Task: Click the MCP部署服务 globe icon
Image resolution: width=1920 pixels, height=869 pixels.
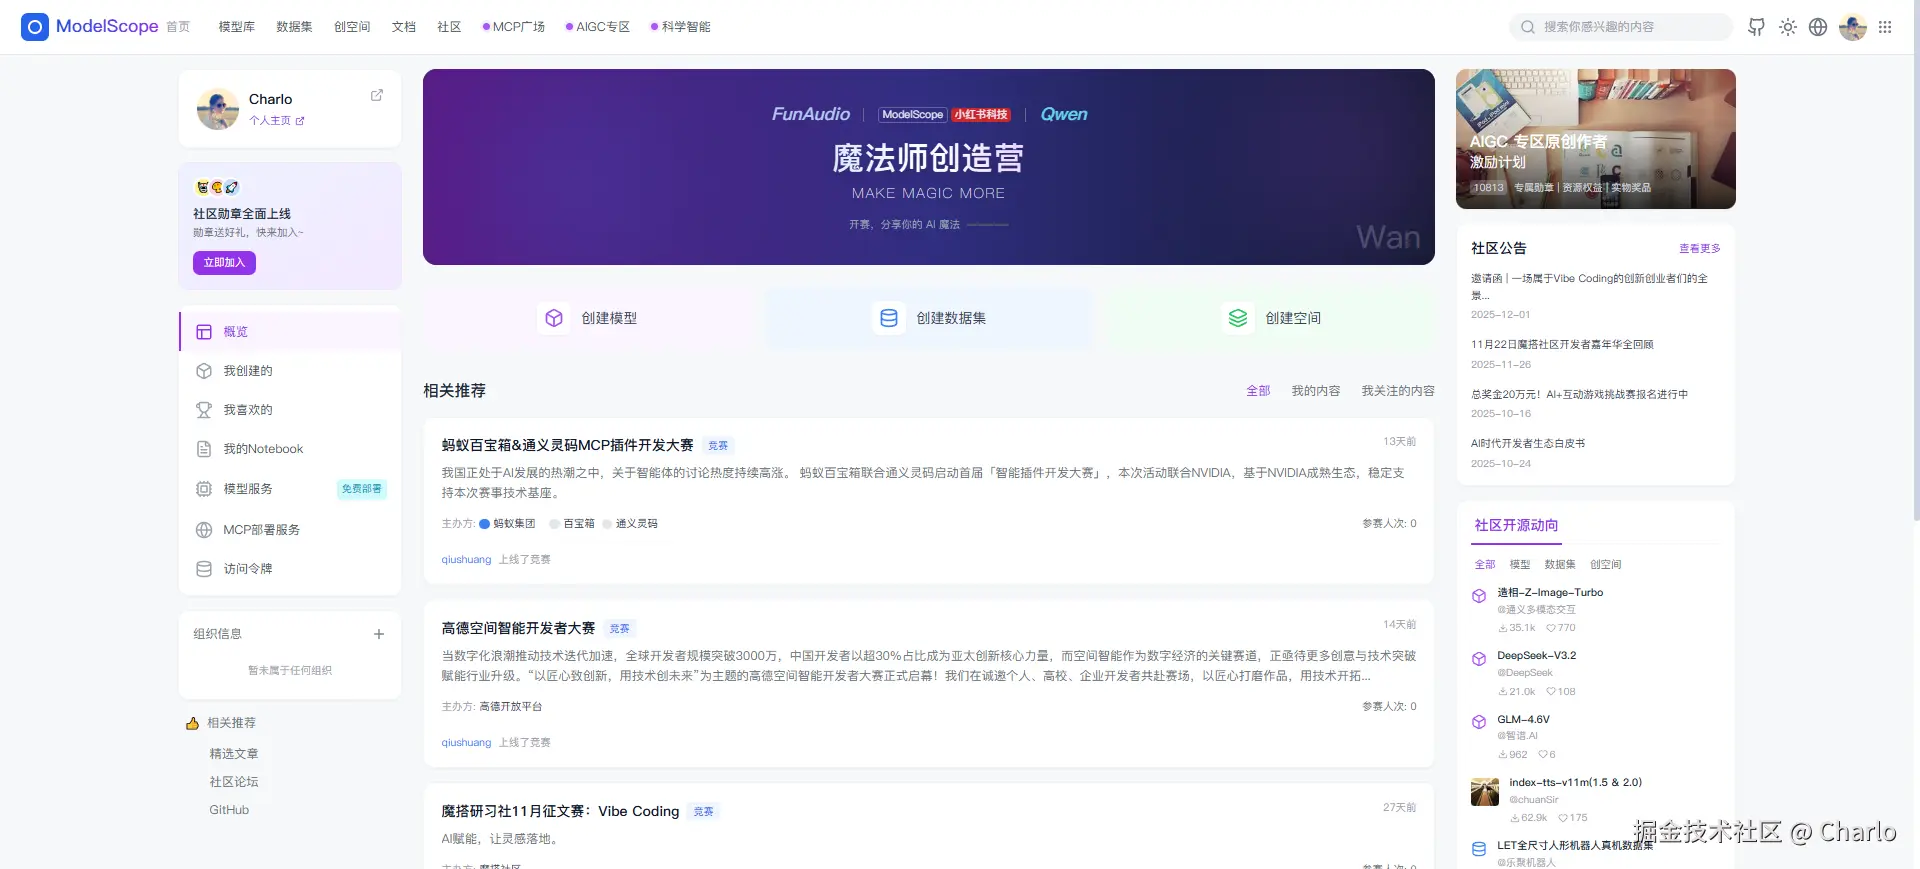Action: (204, 530)
